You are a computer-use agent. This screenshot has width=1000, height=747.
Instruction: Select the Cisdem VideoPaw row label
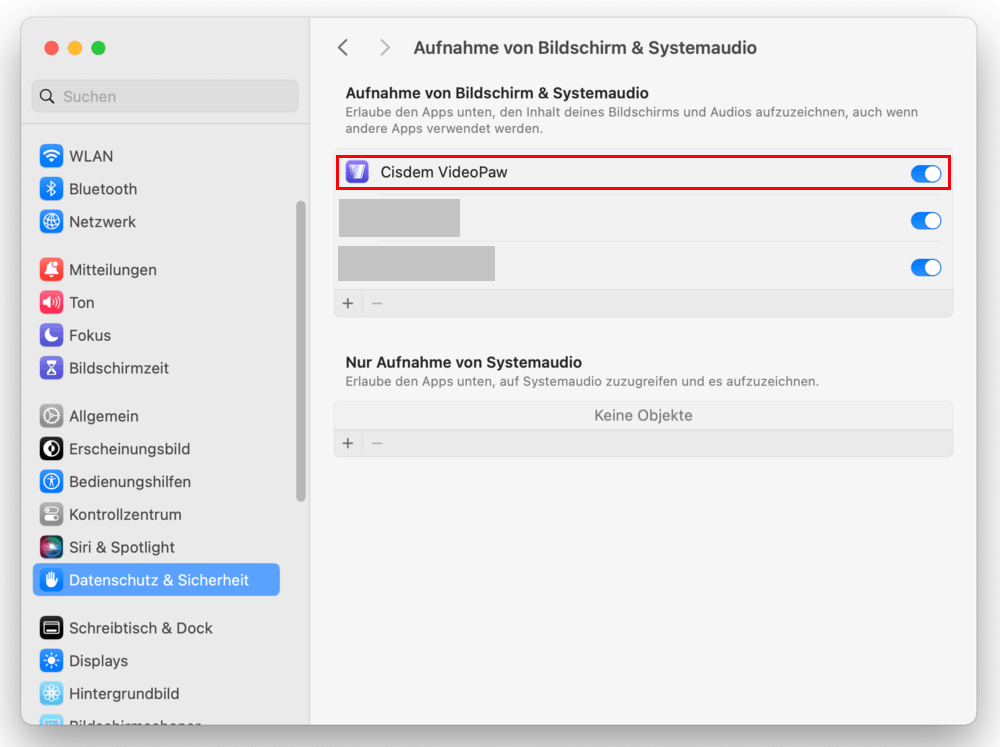444,172
